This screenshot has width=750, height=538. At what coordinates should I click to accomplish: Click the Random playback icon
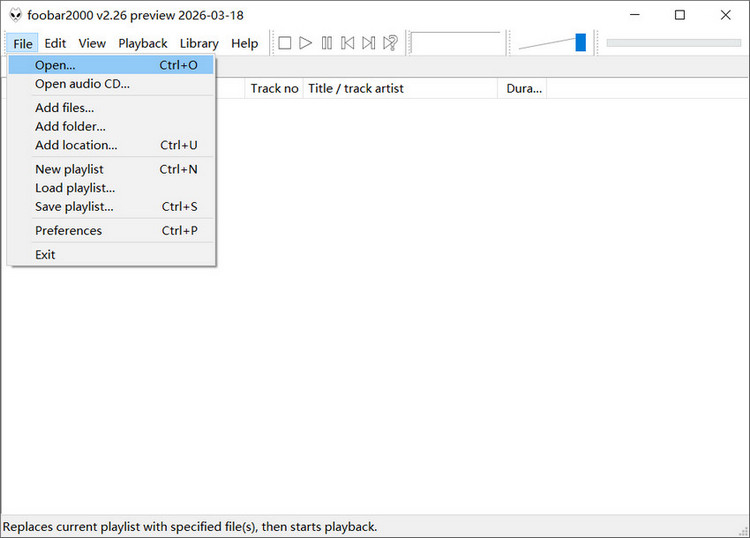point(390,43)
